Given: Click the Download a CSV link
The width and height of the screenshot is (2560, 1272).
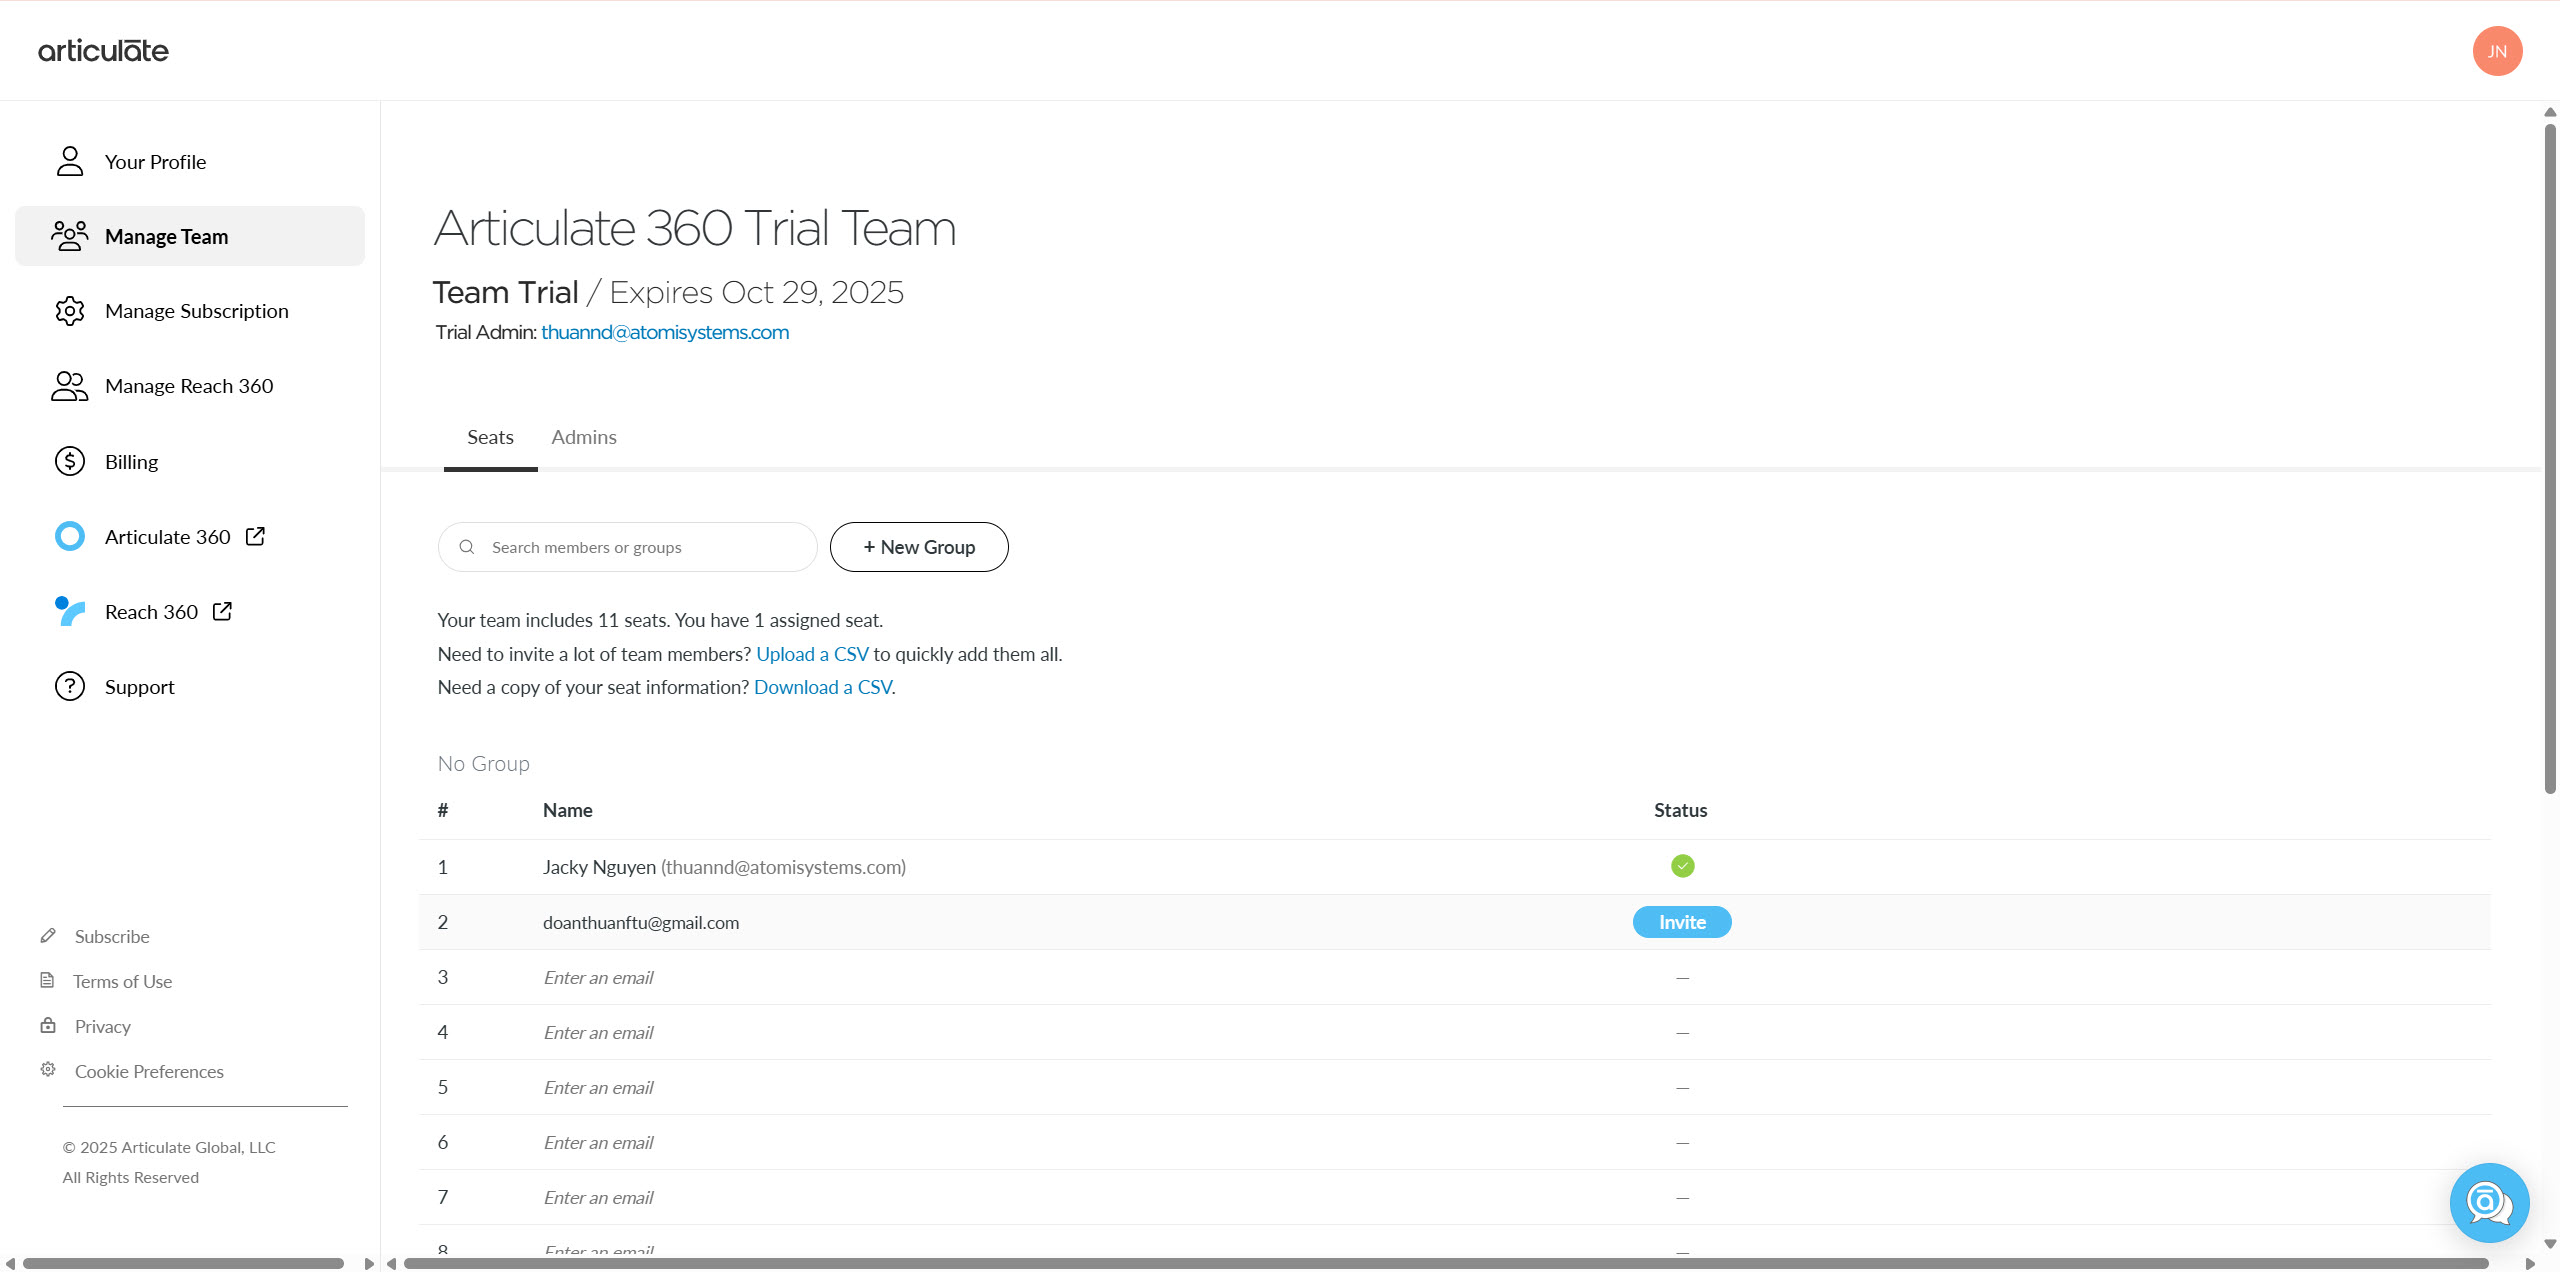Looking at the screenshot, I should (x=822, y=687).
